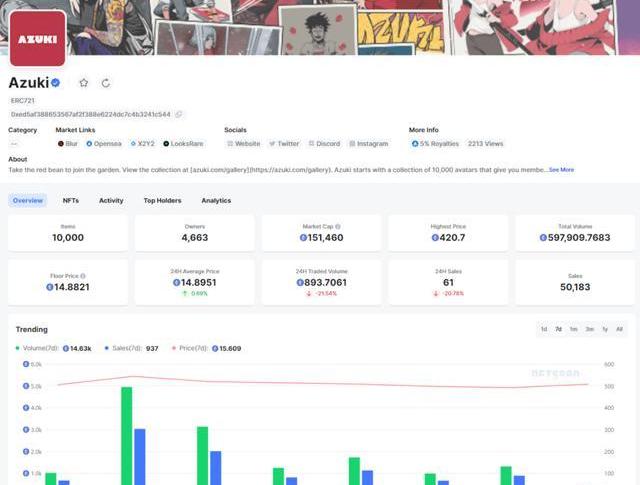Expand the About text with See More
This screenshot has width=640, height=485.
click(x=561, y=169)
